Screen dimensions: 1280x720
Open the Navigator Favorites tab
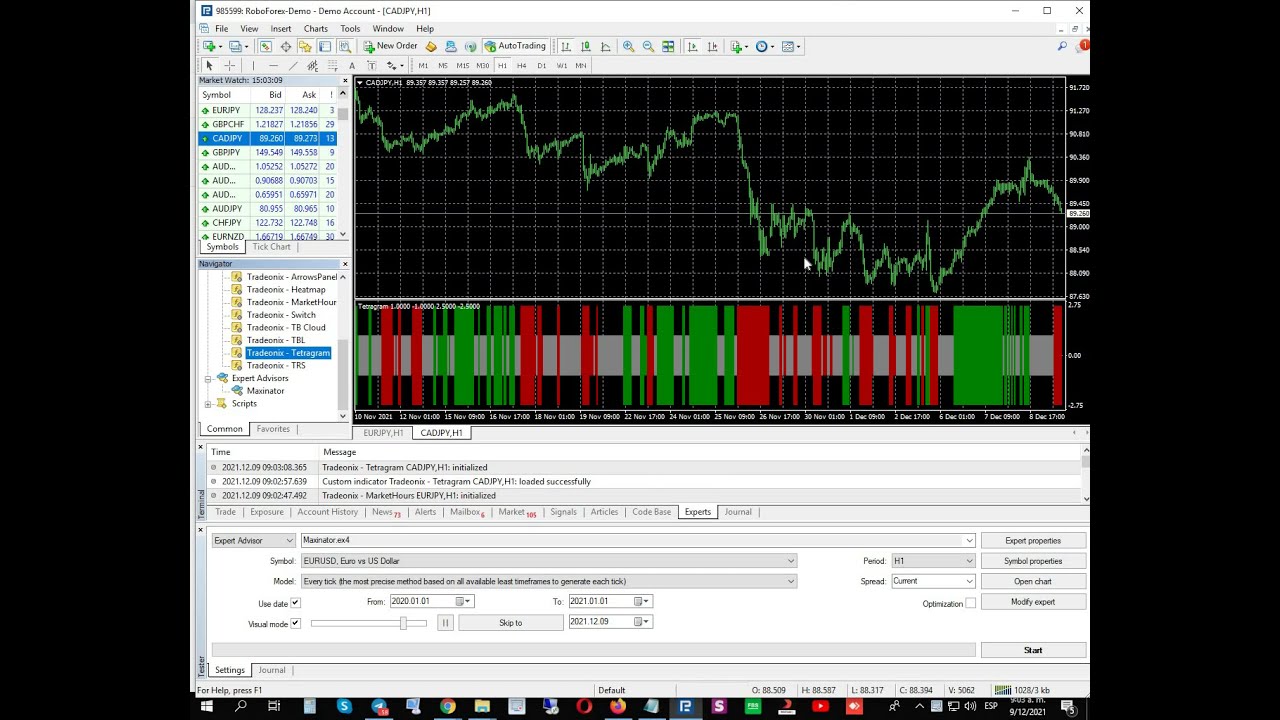coord(273,429)
